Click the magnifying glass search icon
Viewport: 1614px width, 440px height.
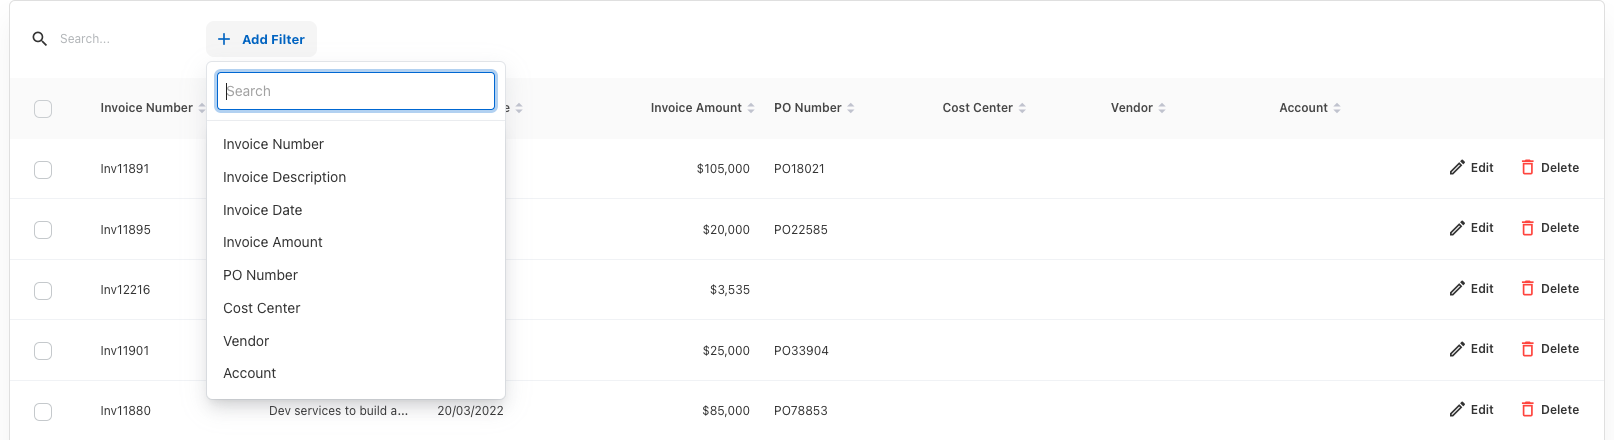point(40,39)
